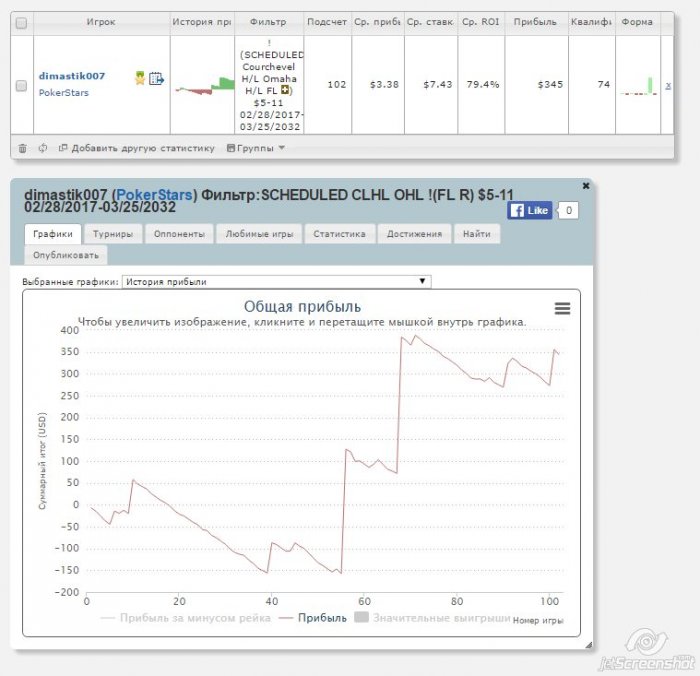Screen dimensions: 700x676
Task: Click the gold star icon beside dimastik007
Action: coord(140,78)
